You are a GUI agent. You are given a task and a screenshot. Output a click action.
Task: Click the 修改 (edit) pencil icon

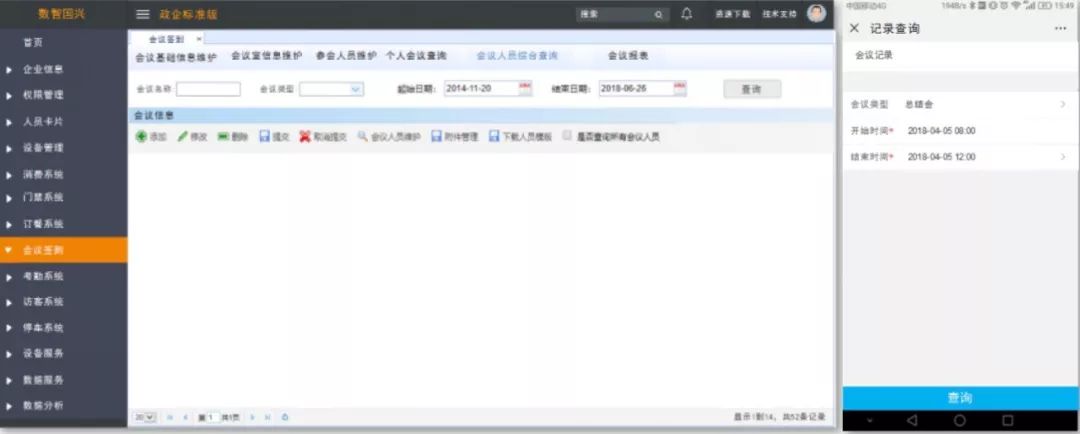[x=182, y=136]
